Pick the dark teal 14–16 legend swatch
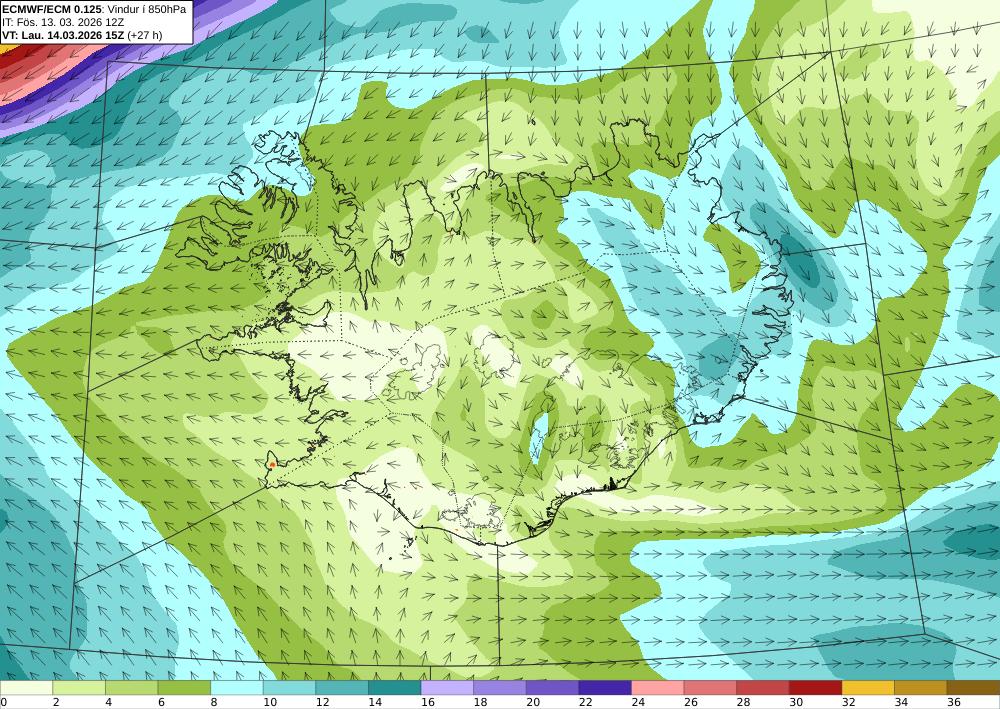The width and height of the screenshot is (1000, 709). pyautogui.click(x=395, y=688)
